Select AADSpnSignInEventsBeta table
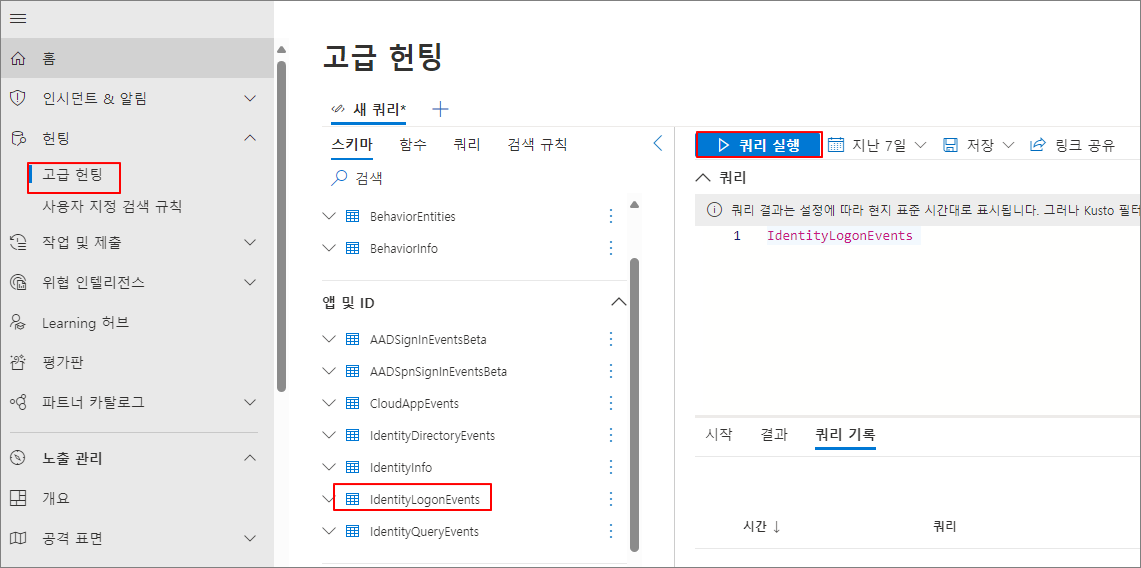Image resolution: width=1141 pixels, height=568 pixels. [438, 372]
